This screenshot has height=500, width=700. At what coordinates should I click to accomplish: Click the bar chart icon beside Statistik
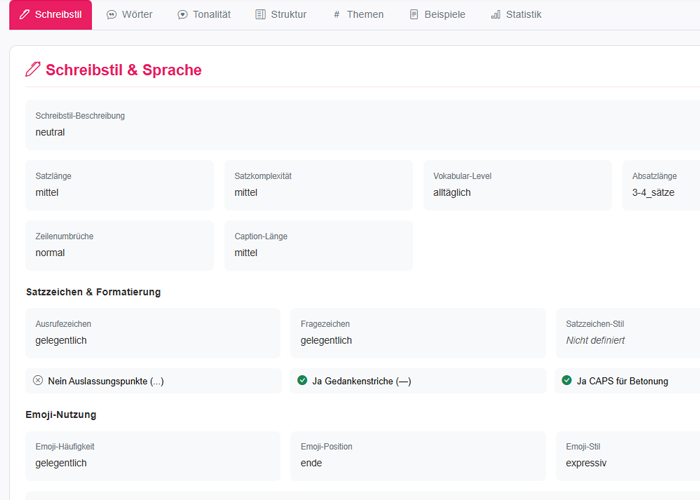496,15
